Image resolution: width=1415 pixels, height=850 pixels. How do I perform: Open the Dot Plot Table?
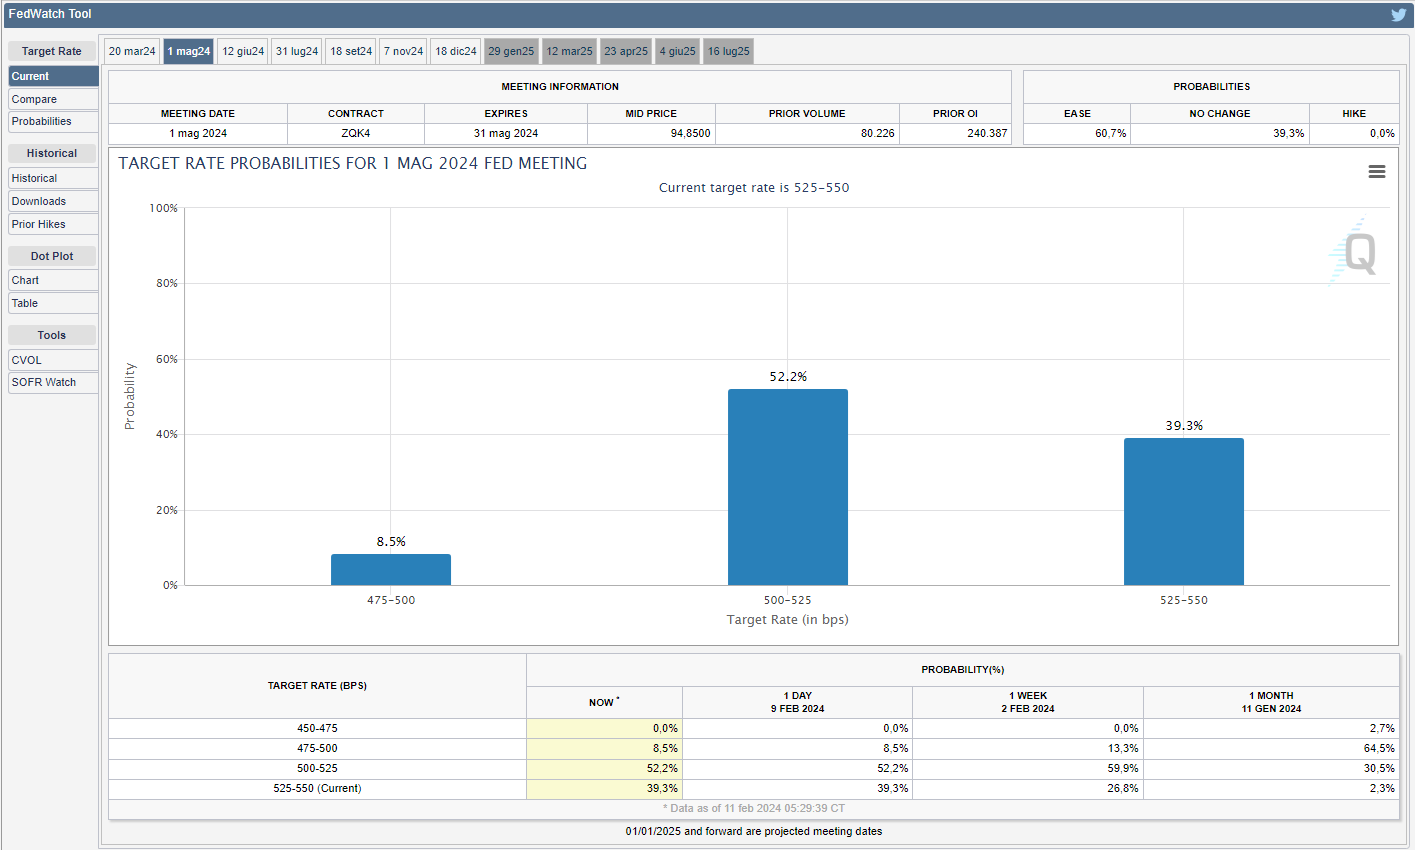53,303
